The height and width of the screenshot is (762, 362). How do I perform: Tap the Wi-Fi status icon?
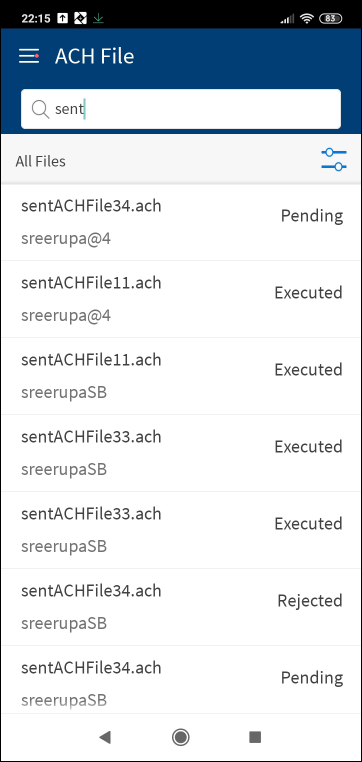tap(306, 18)
